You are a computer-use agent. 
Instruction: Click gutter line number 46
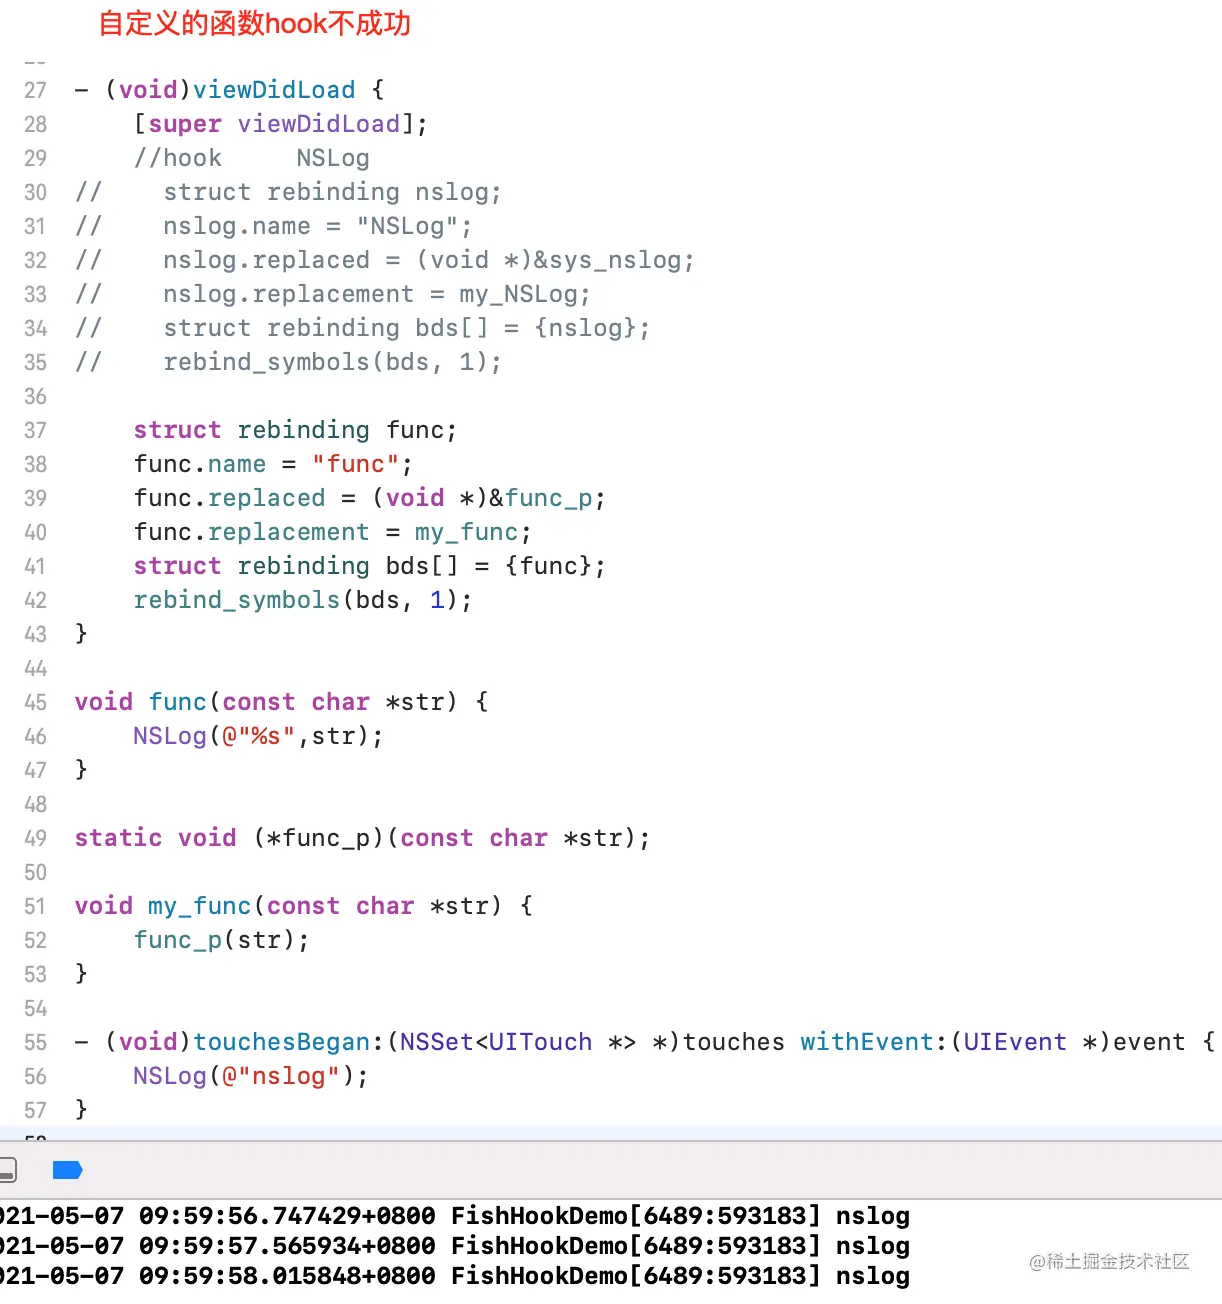pyautogui.click(x=35, y=736)
